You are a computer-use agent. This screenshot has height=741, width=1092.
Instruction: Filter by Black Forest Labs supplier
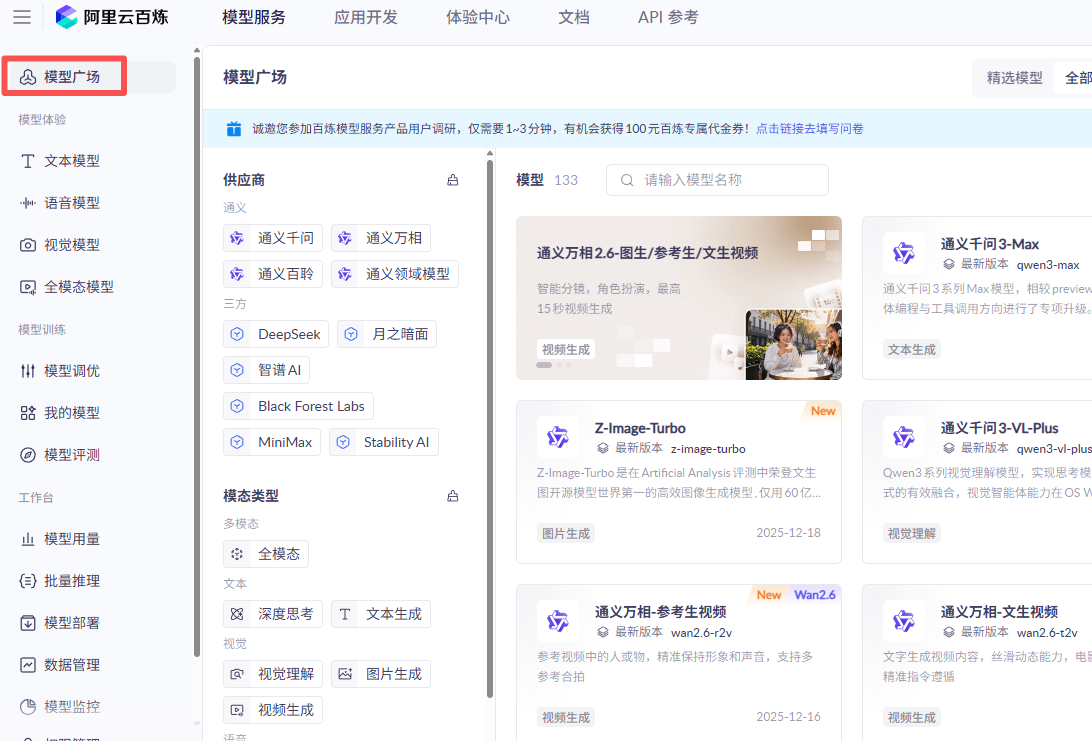tap(298, 406)
